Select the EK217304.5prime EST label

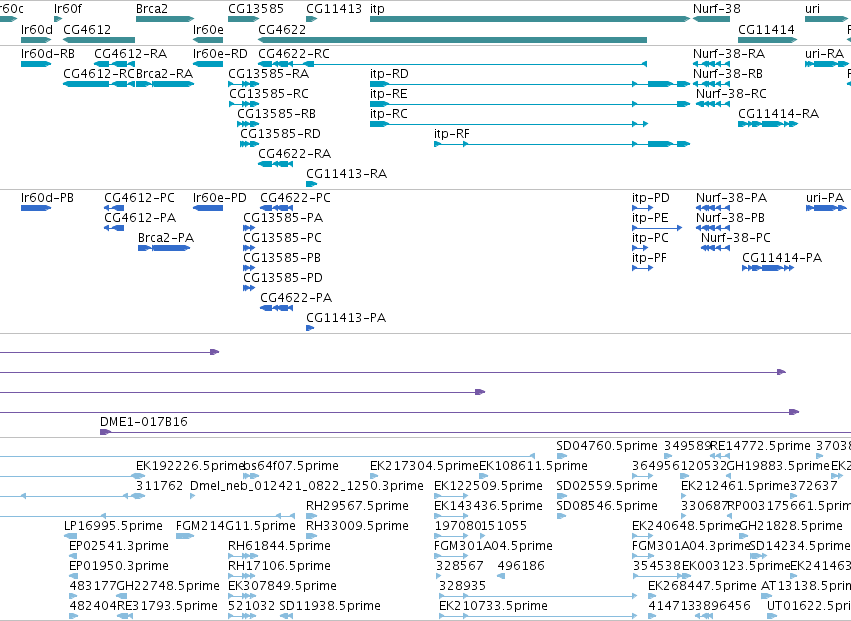(x=424, y=466)
